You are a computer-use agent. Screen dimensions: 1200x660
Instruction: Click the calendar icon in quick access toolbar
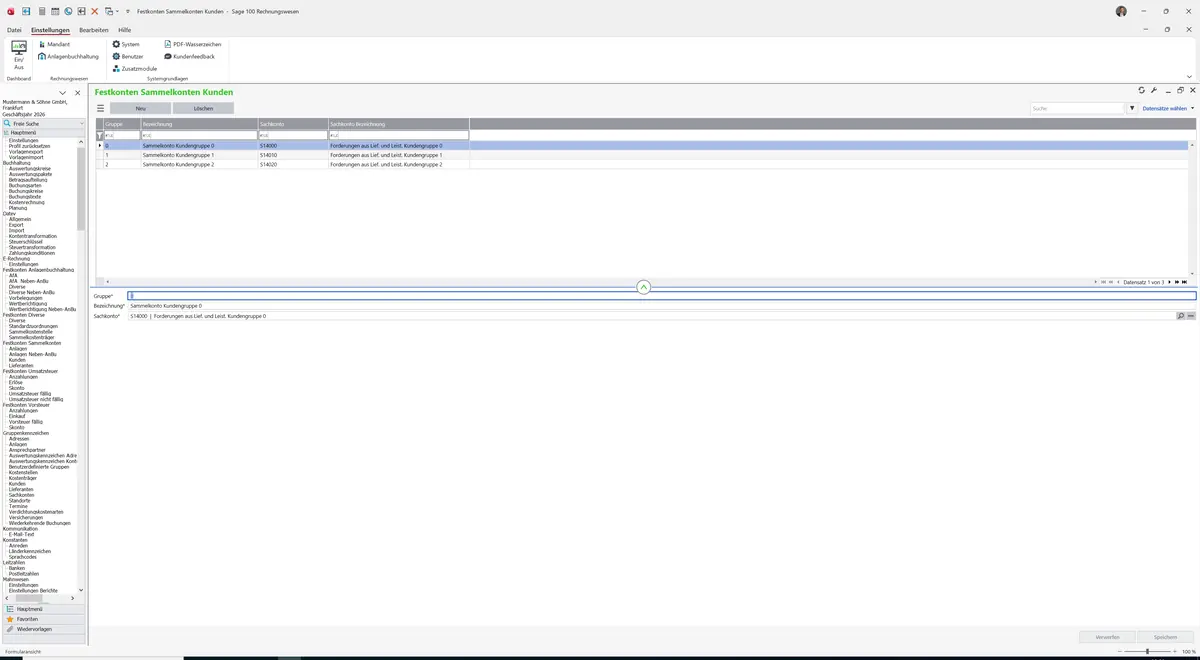pyautogui.click(x=55, y=11)
